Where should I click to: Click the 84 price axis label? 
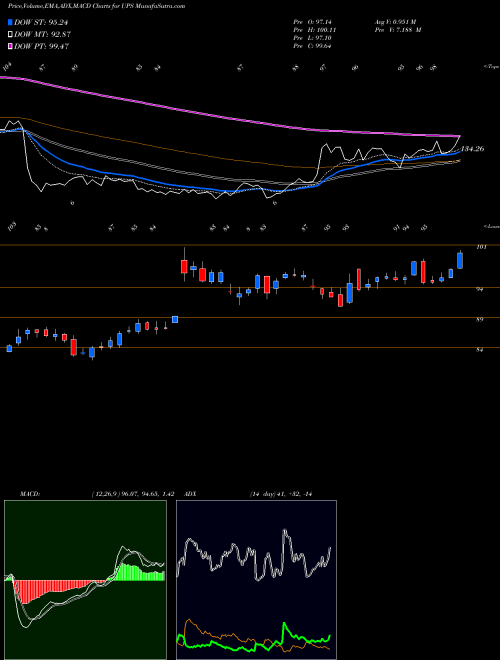(x=479, y=349)
